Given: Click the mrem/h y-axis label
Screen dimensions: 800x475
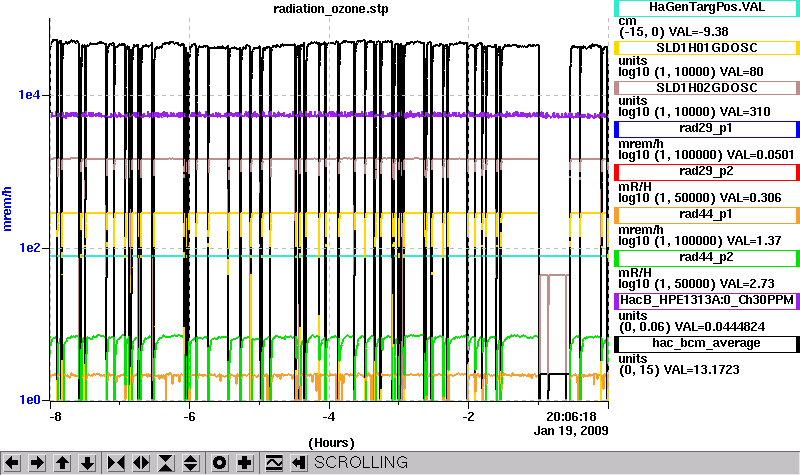Looking at the screenshot, I should pos(7,209).
